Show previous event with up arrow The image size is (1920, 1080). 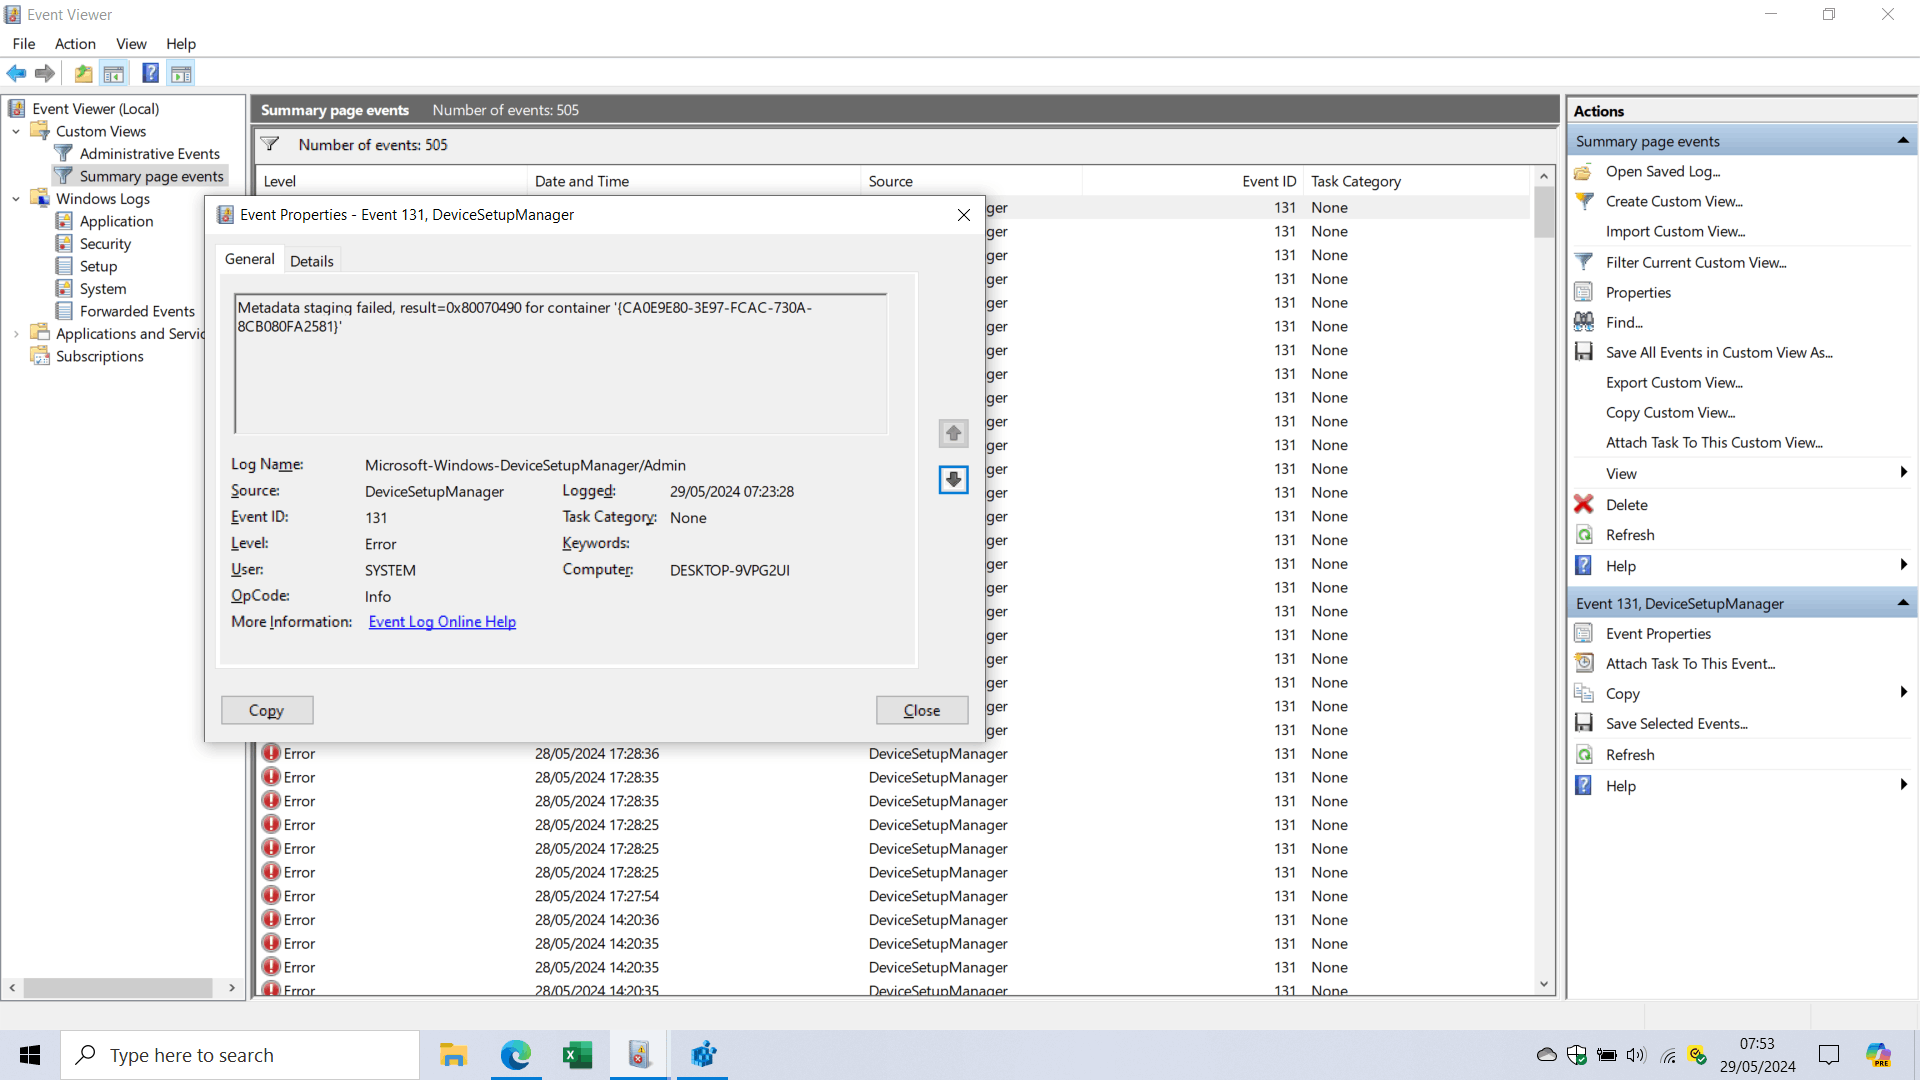(953, 433)
